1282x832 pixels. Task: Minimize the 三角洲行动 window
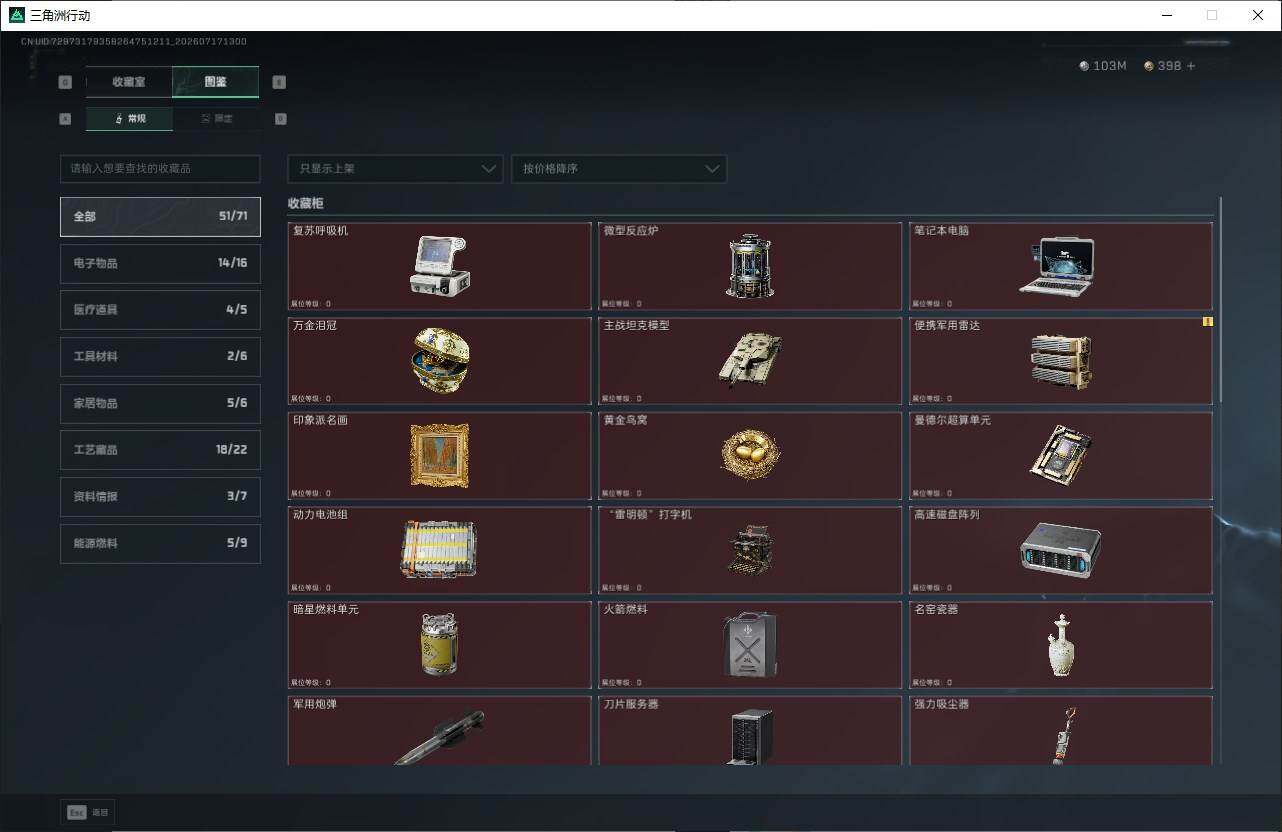[x=1167, y=15]
